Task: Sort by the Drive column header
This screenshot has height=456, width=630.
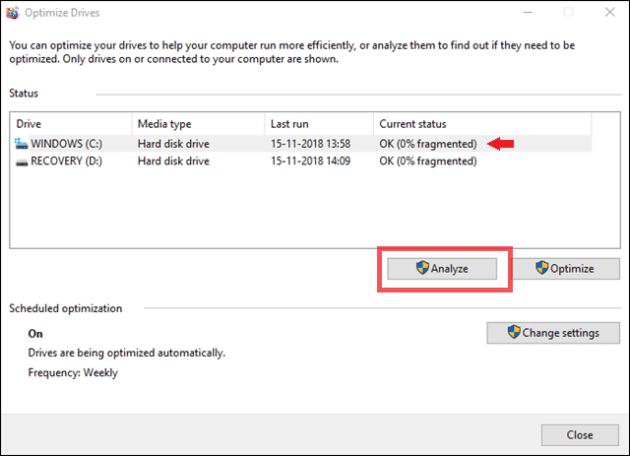Action: 72,124
